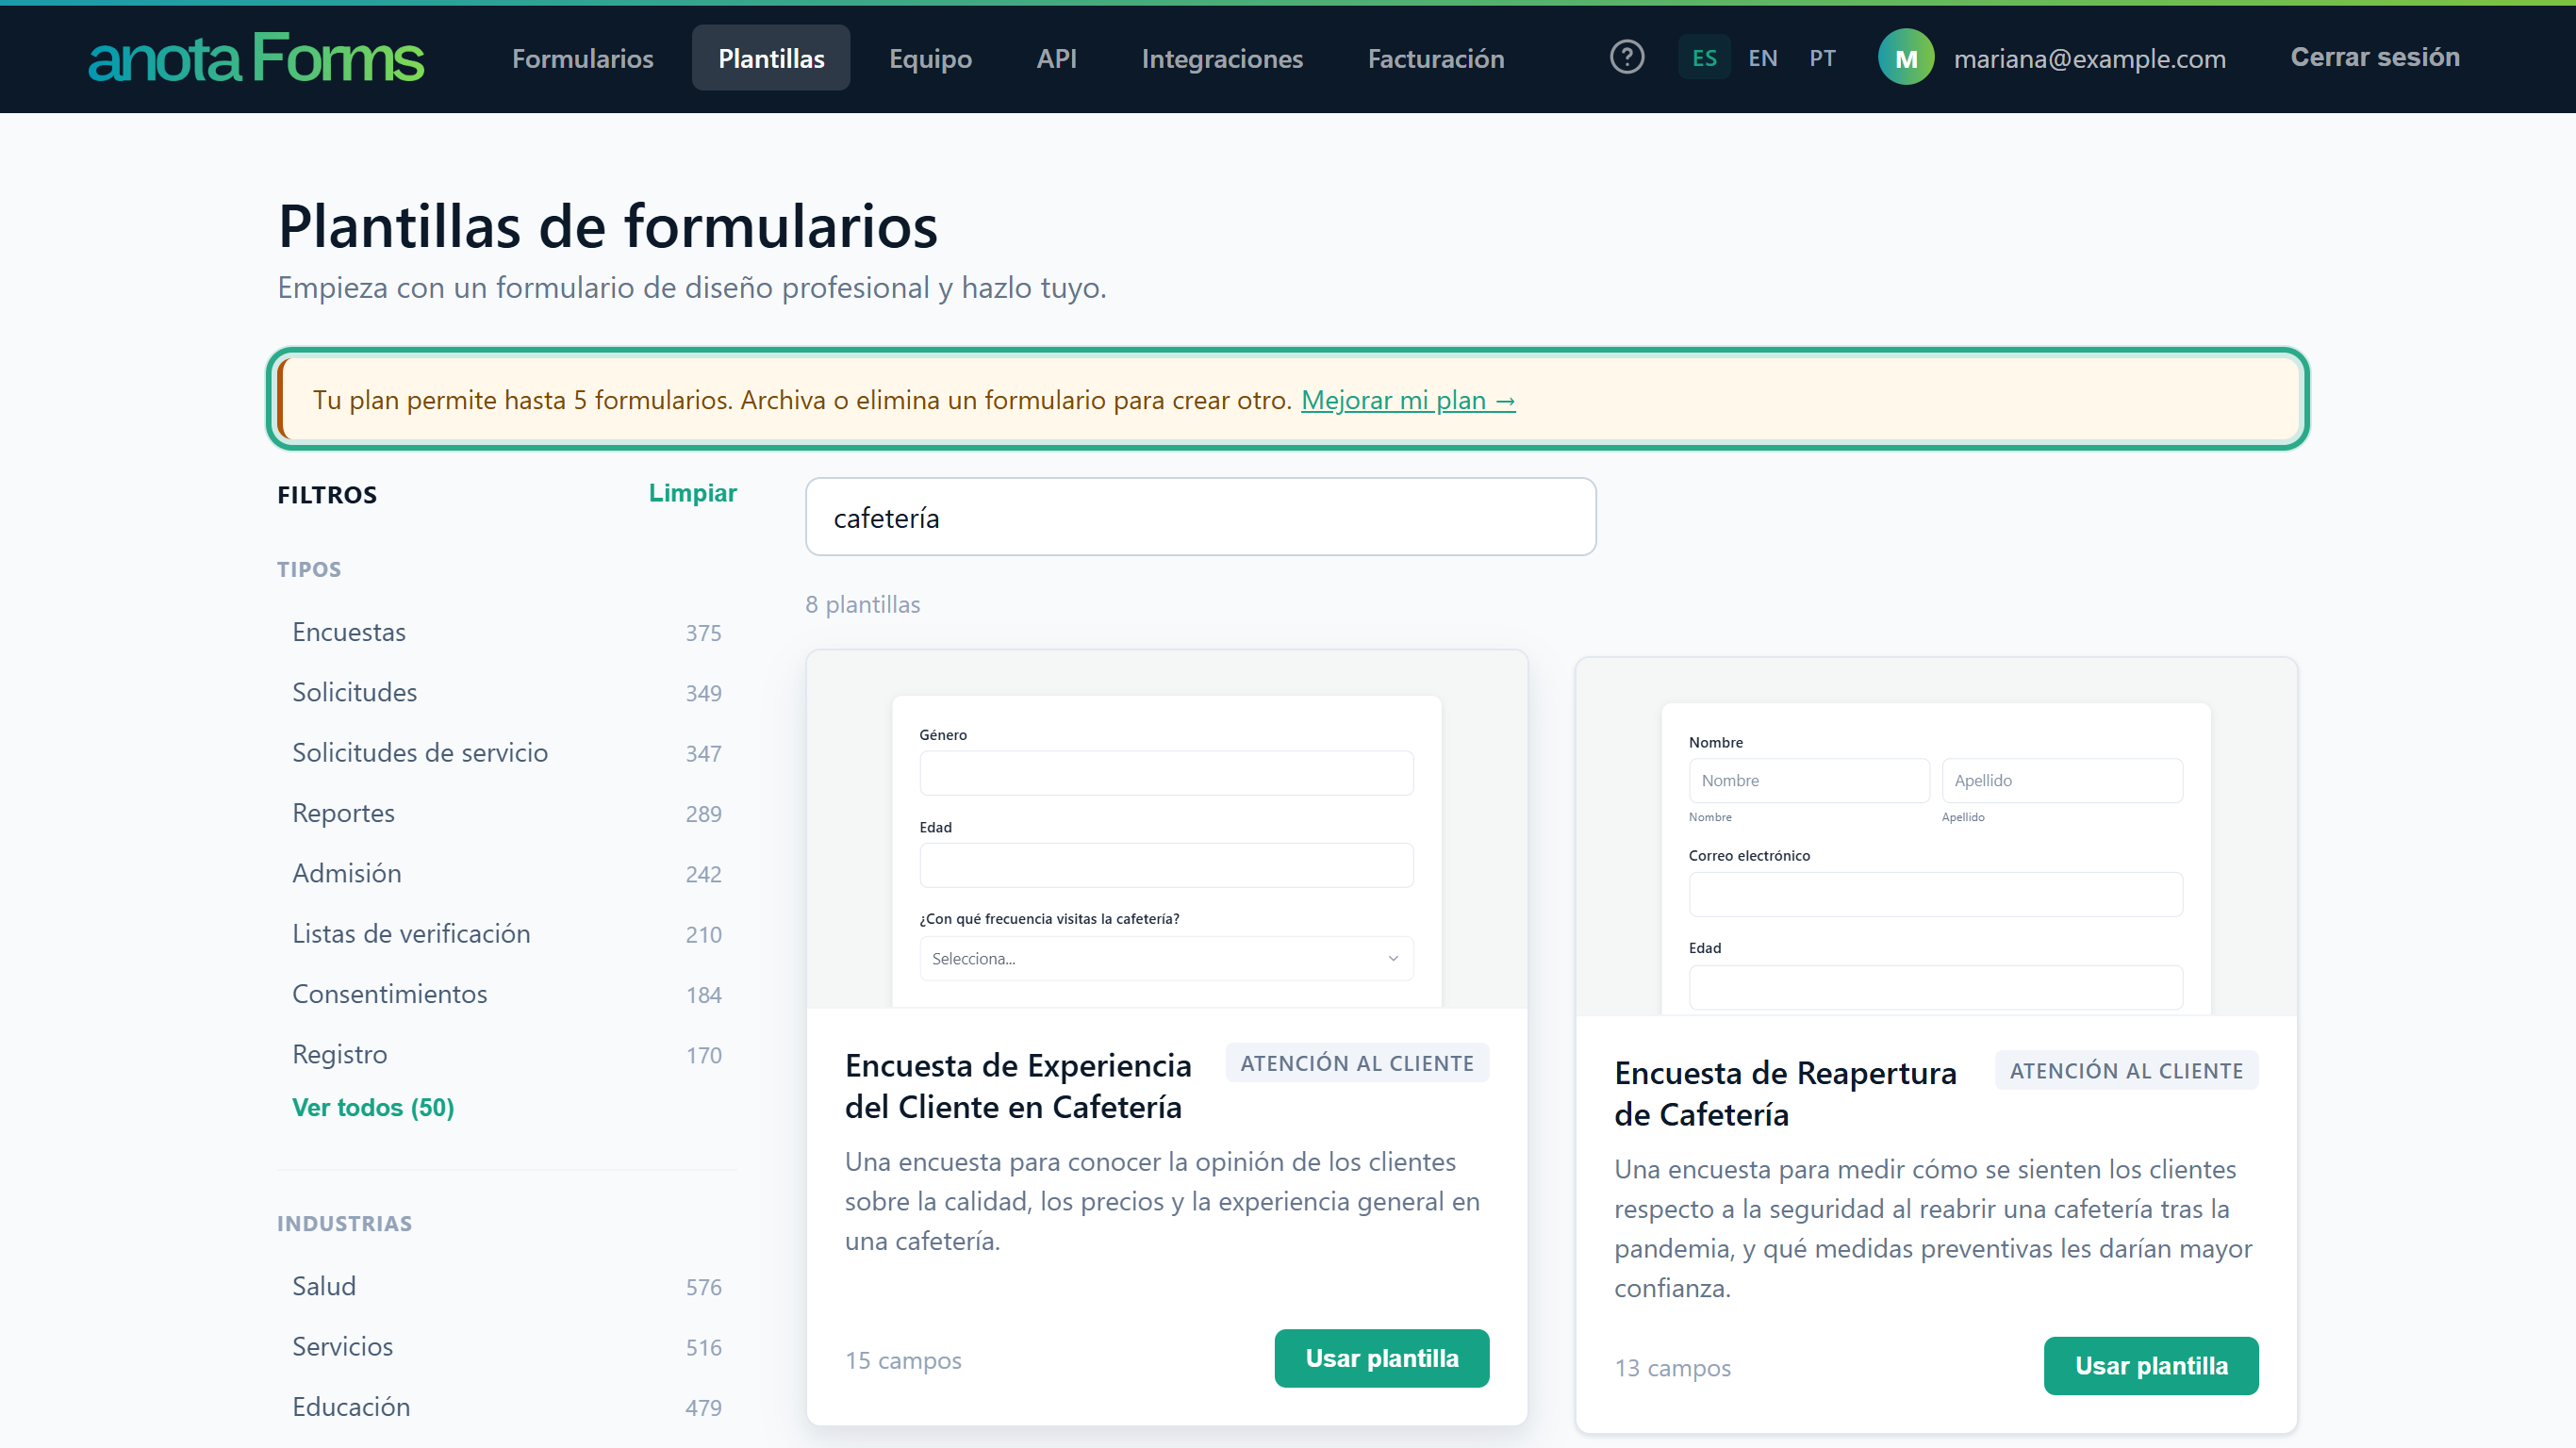Go to Facturación

point(1436,58)
